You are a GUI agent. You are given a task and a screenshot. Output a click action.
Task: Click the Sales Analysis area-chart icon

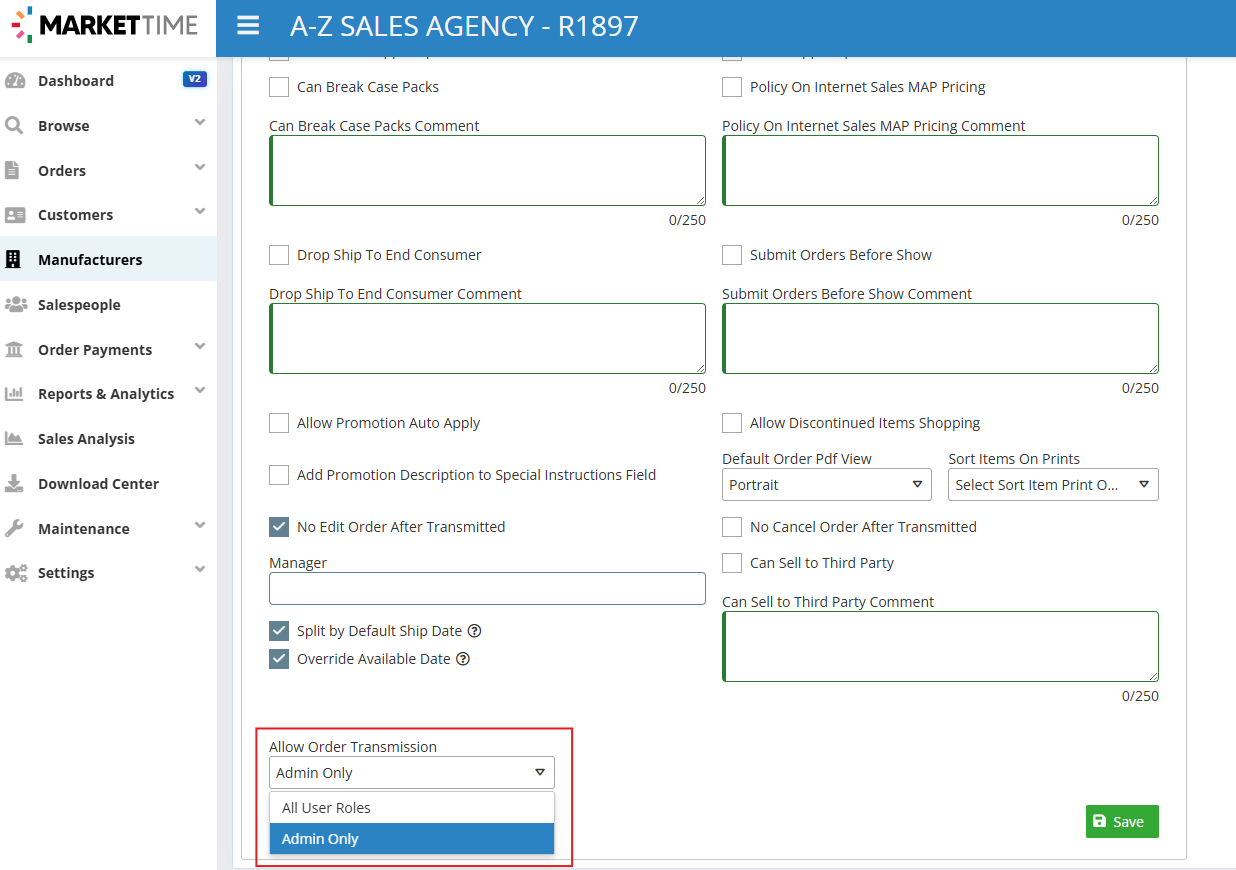pos(14,438)
